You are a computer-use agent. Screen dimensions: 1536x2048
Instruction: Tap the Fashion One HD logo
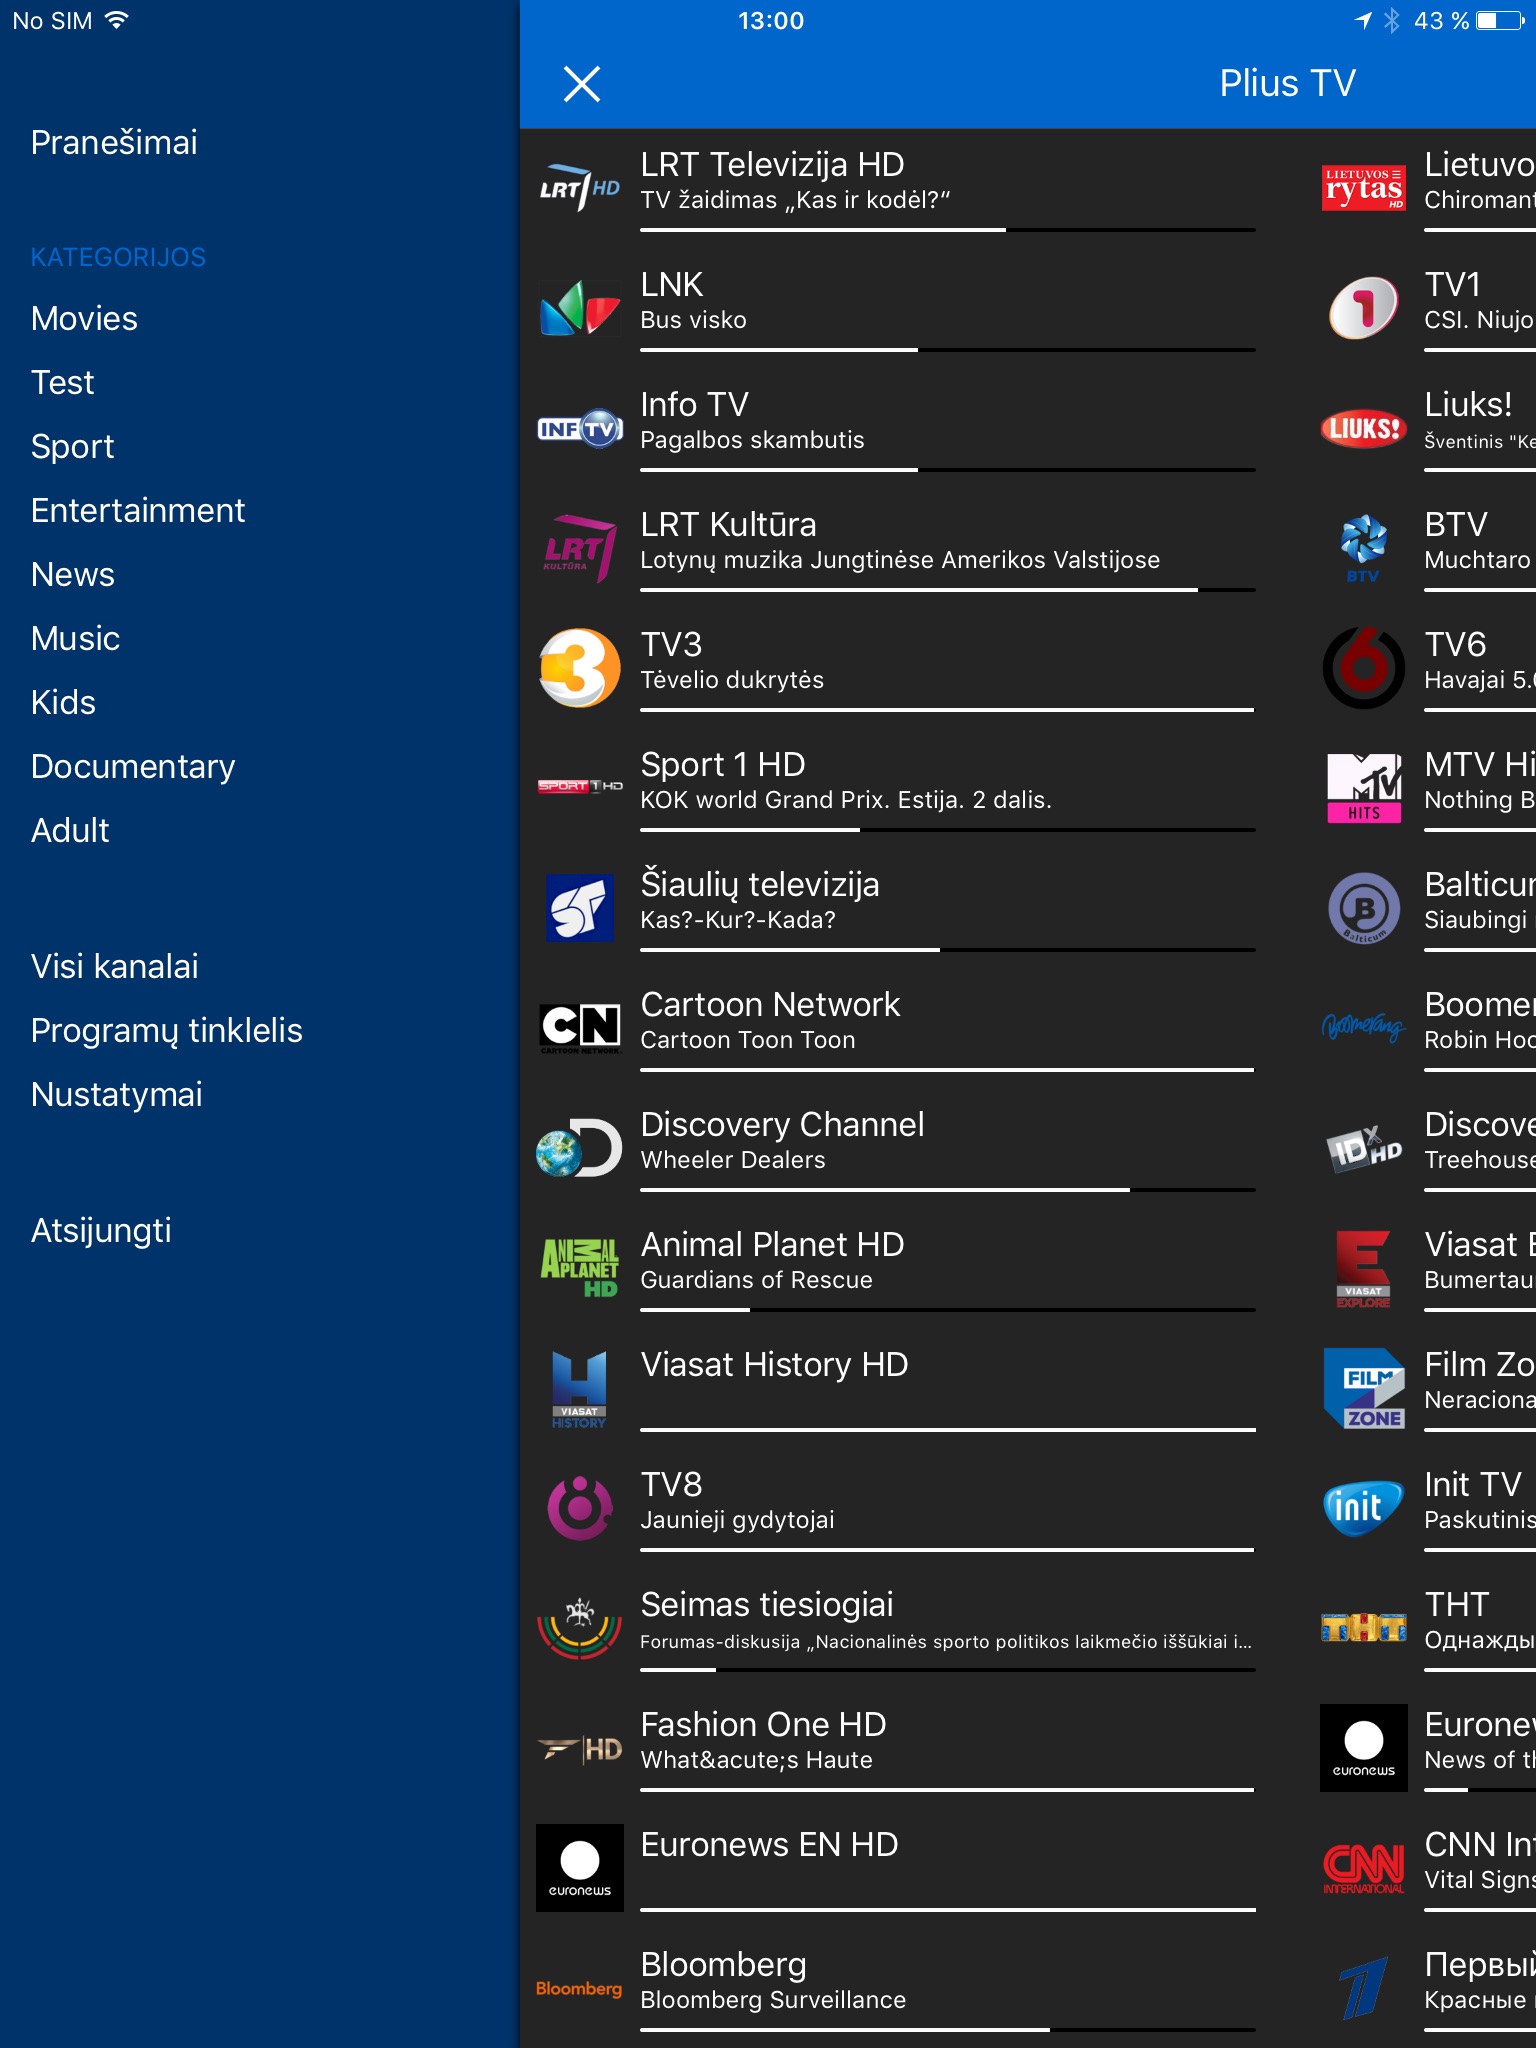580,1748
